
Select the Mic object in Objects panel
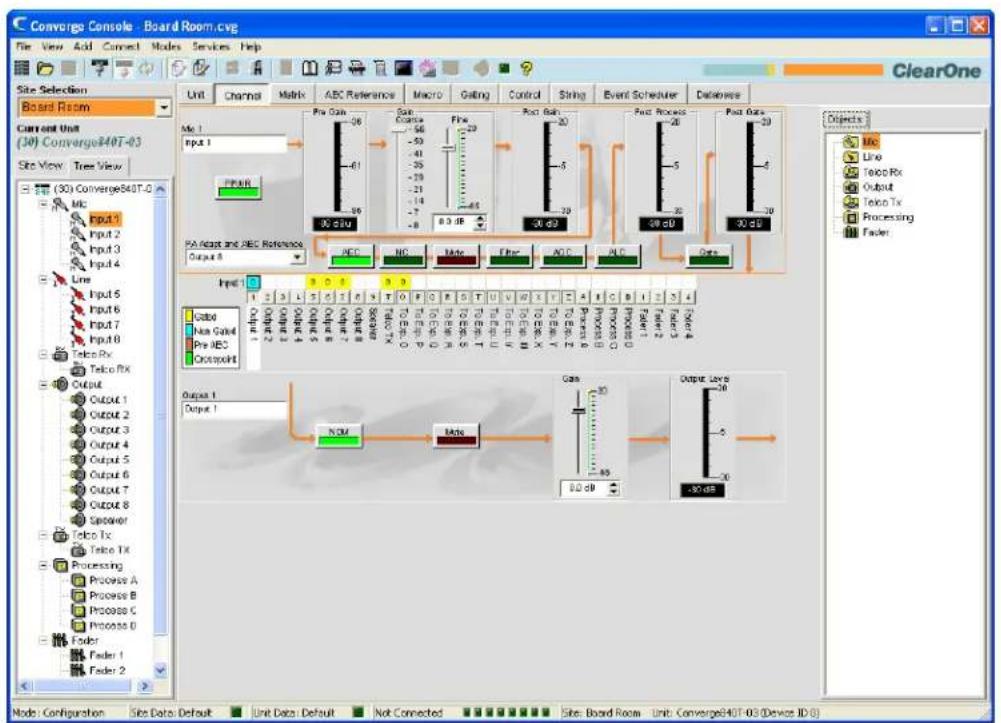862,142
